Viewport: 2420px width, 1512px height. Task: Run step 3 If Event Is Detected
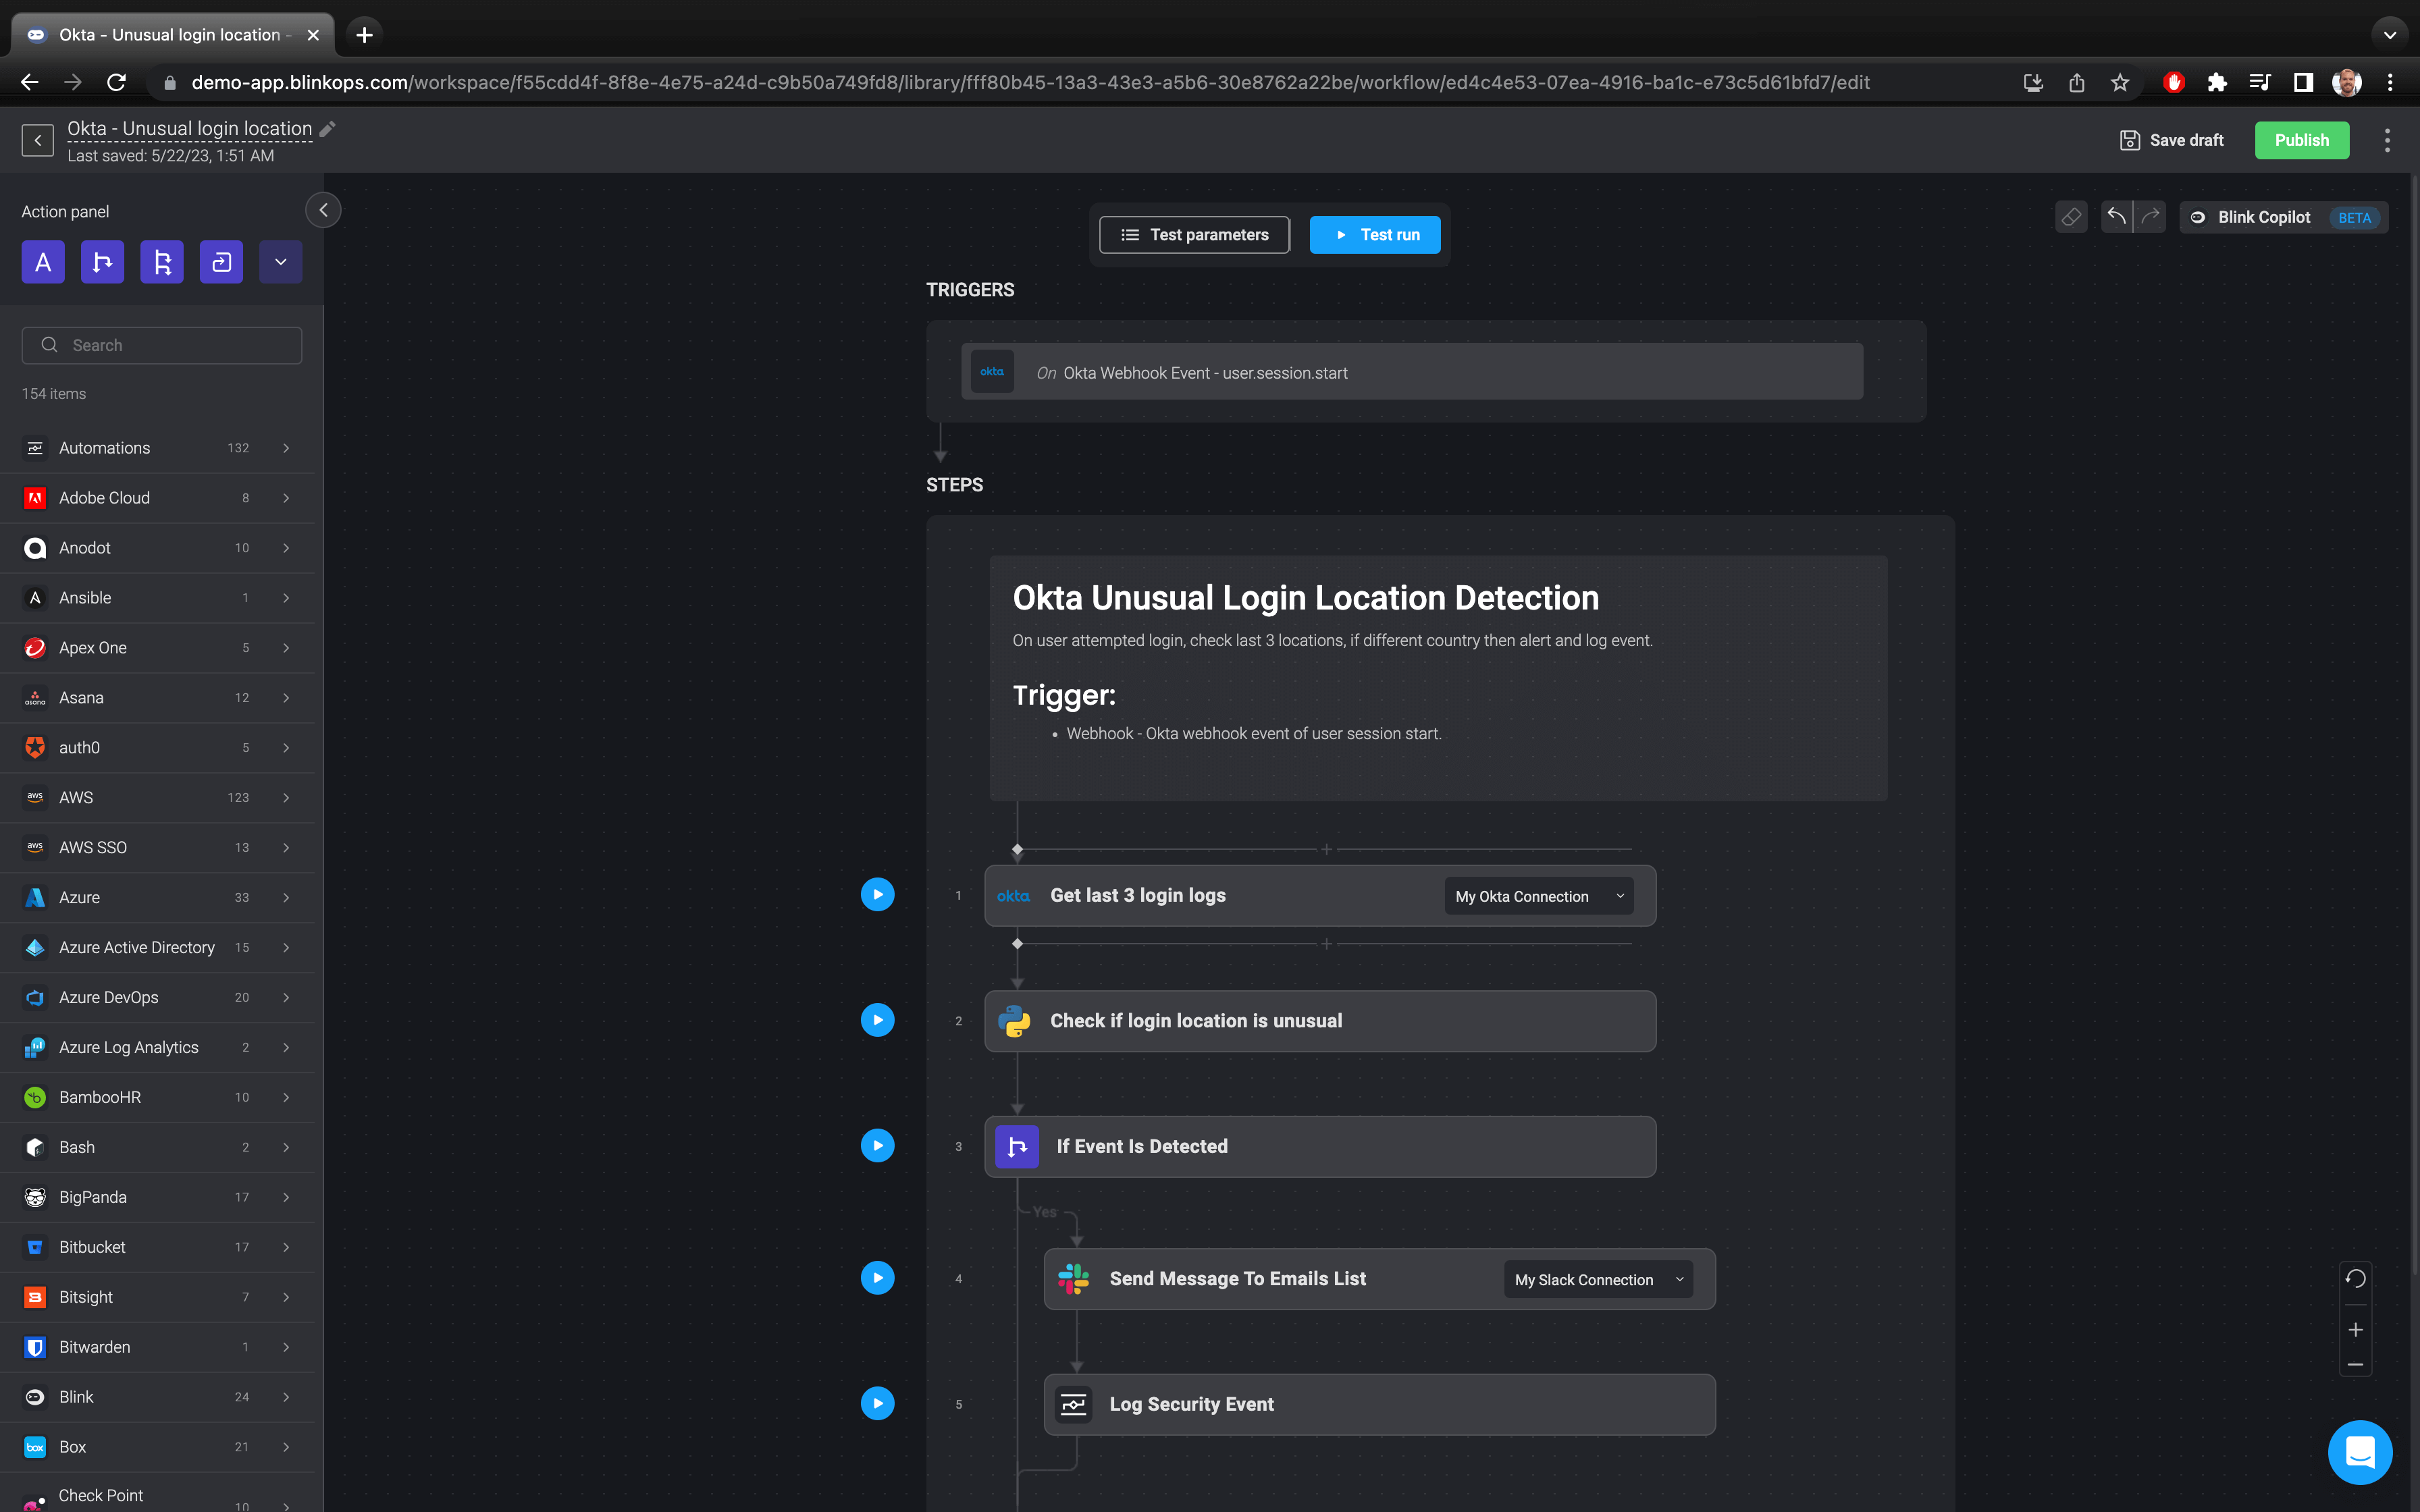[877, 1146]
